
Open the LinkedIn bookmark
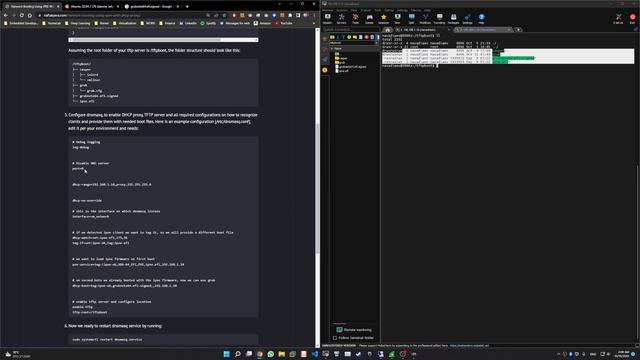point(188,23)
